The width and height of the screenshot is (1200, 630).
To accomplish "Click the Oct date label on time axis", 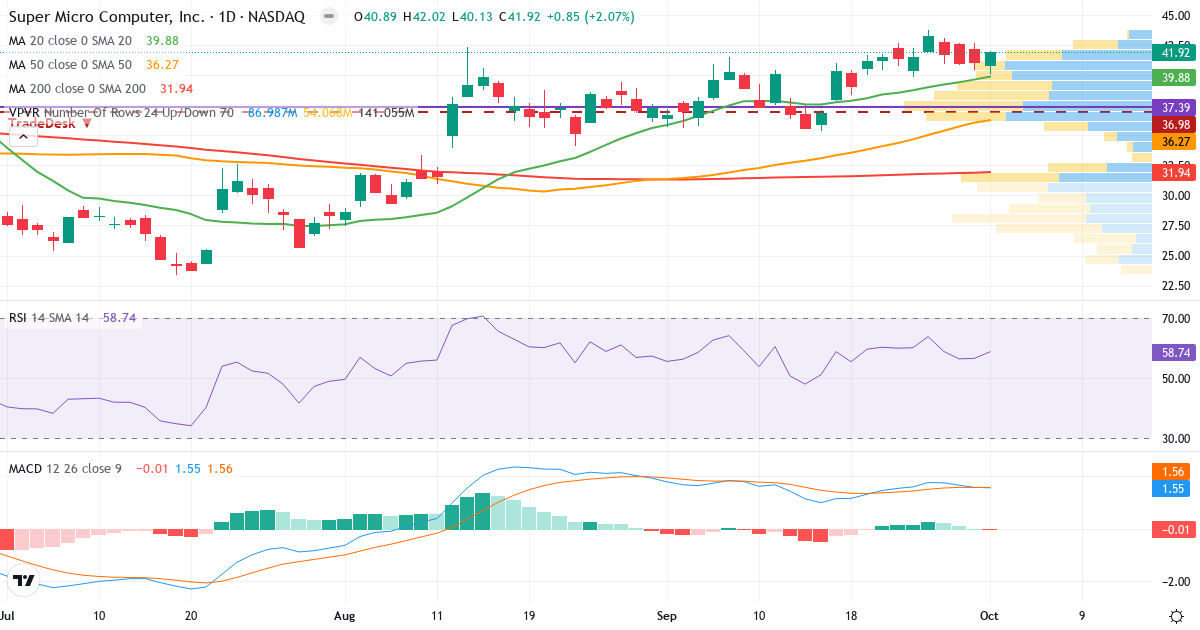I will click(x=990, y=616).
